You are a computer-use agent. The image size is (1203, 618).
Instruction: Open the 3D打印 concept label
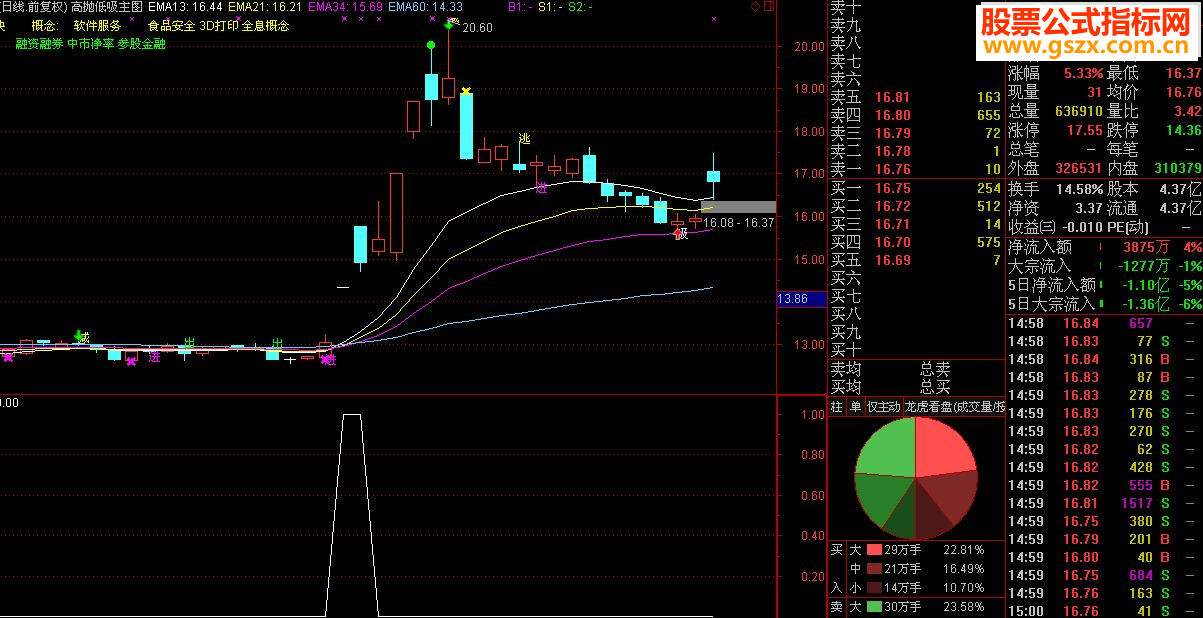pos(219,26)
